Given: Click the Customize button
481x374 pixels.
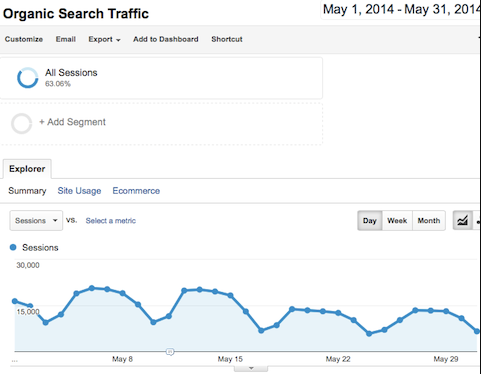Looking at the screenshot, I should pos(24,39).
